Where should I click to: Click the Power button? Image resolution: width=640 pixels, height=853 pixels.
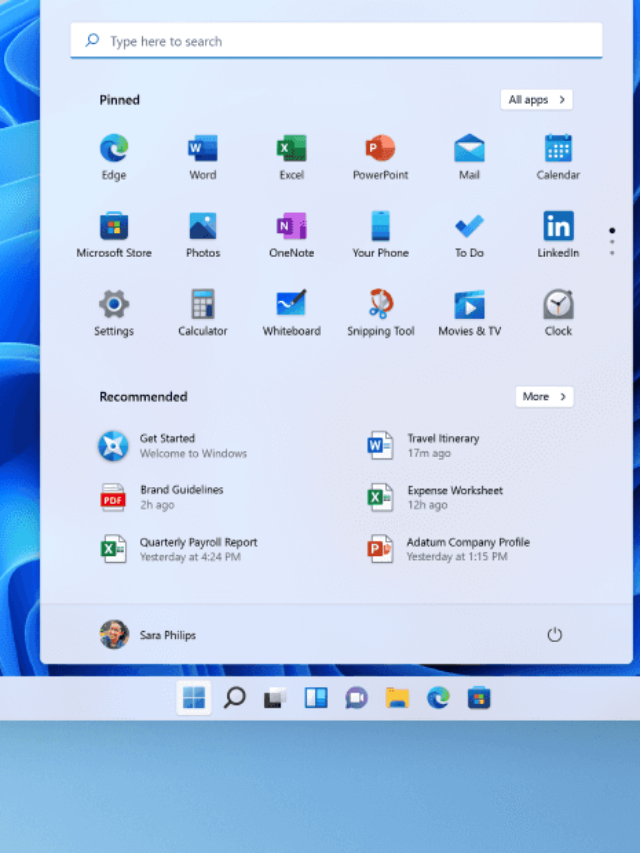pos(555,635)
